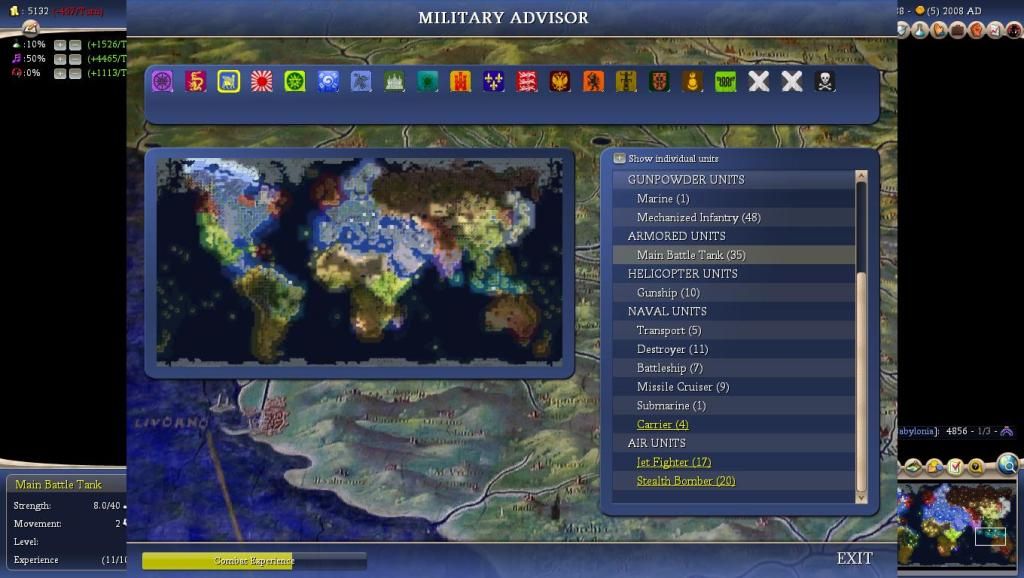Select the skull and crossbones barbarian flag
The width and height of the screenshot is (1024, 578).
(x=825, y=81)
